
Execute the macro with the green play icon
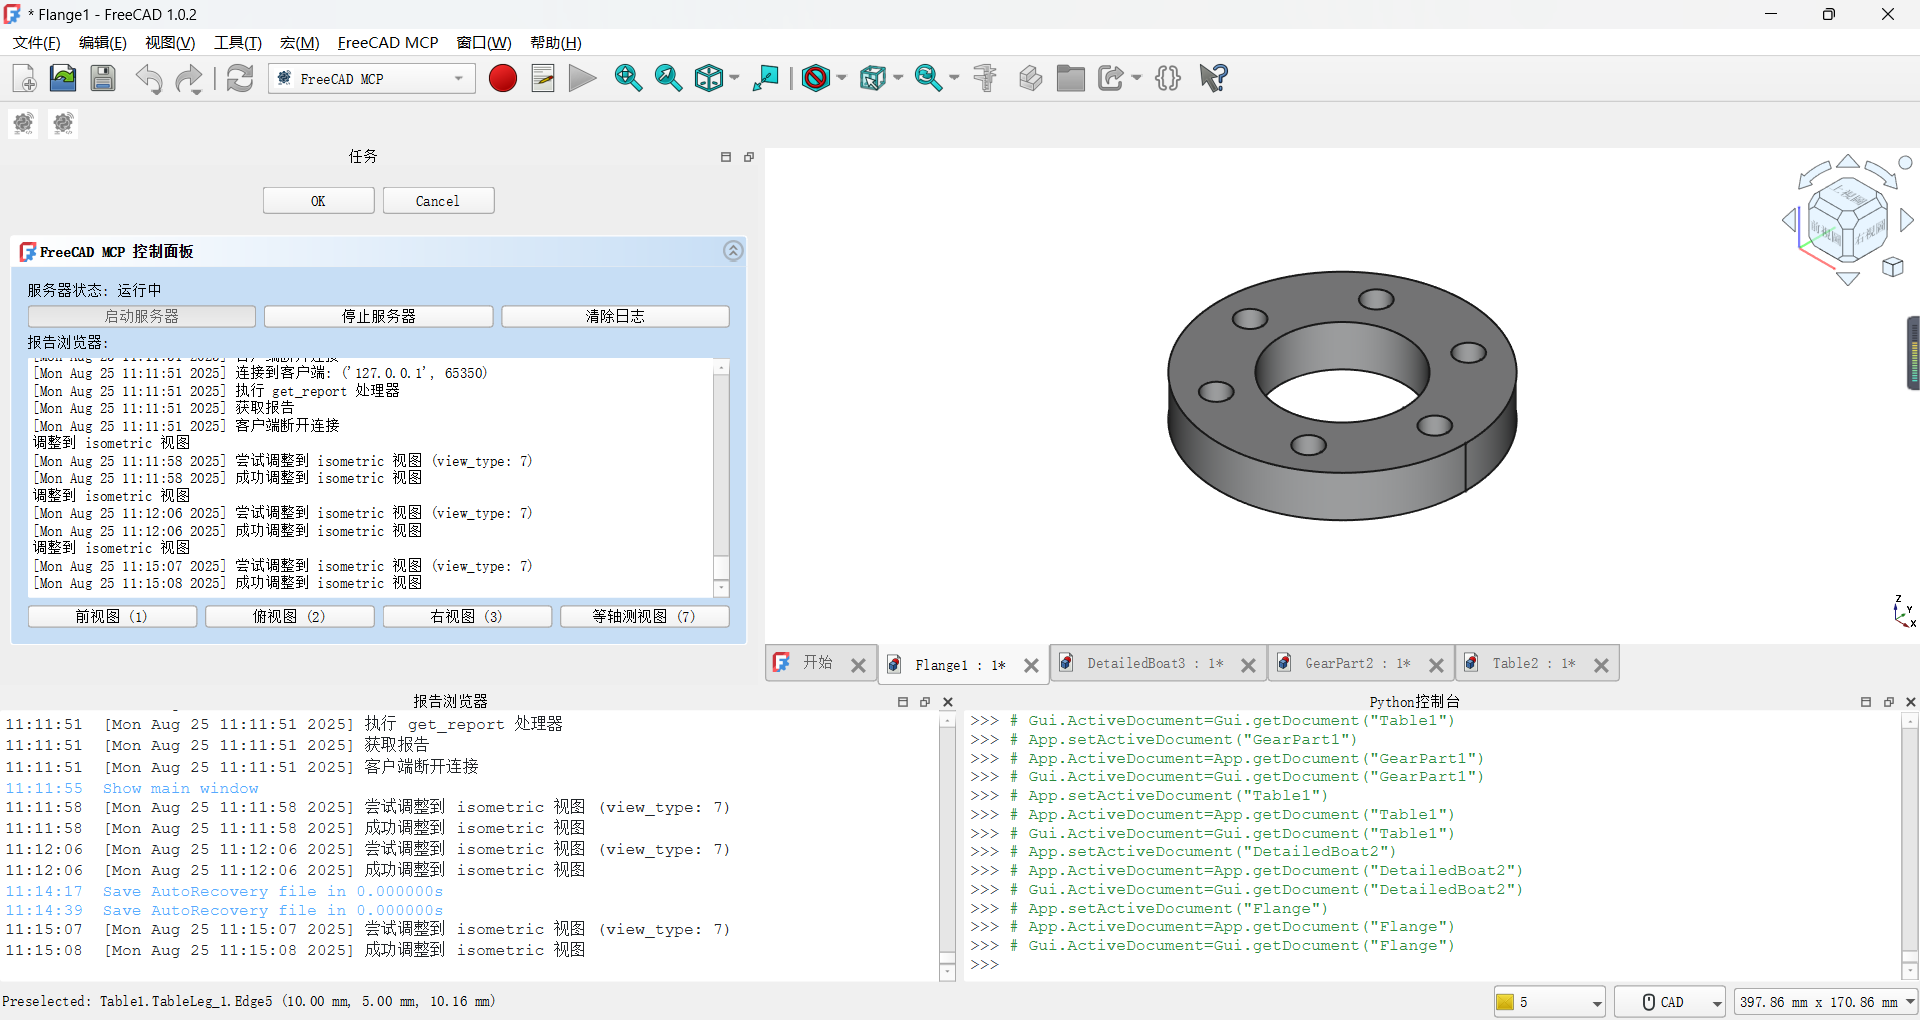click(581, 78)
